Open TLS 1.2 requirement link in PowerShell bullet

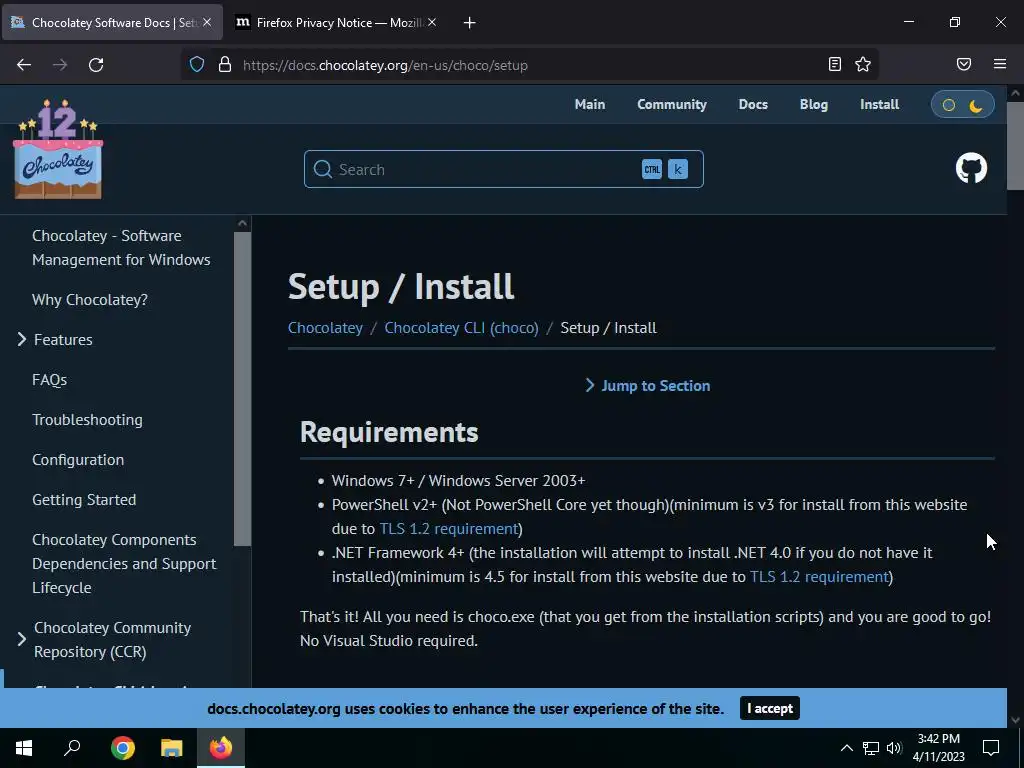449,528
